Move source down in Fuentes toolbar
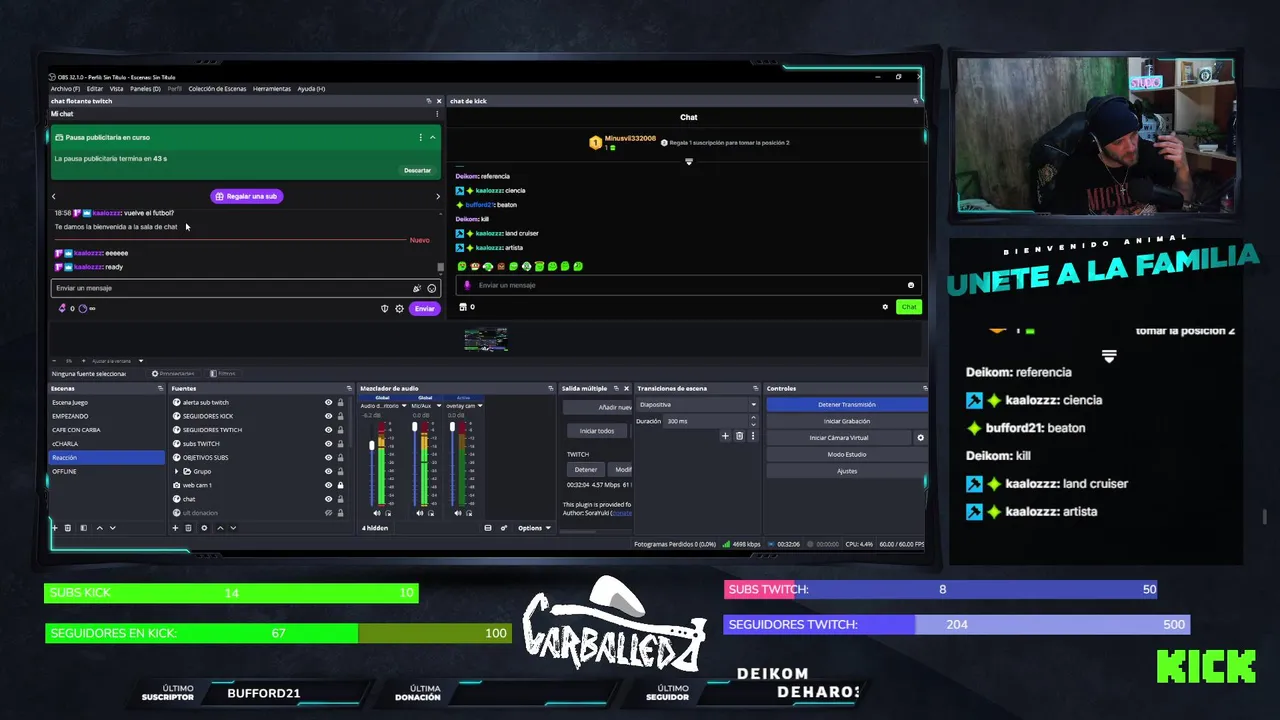 tap(233, 528)
